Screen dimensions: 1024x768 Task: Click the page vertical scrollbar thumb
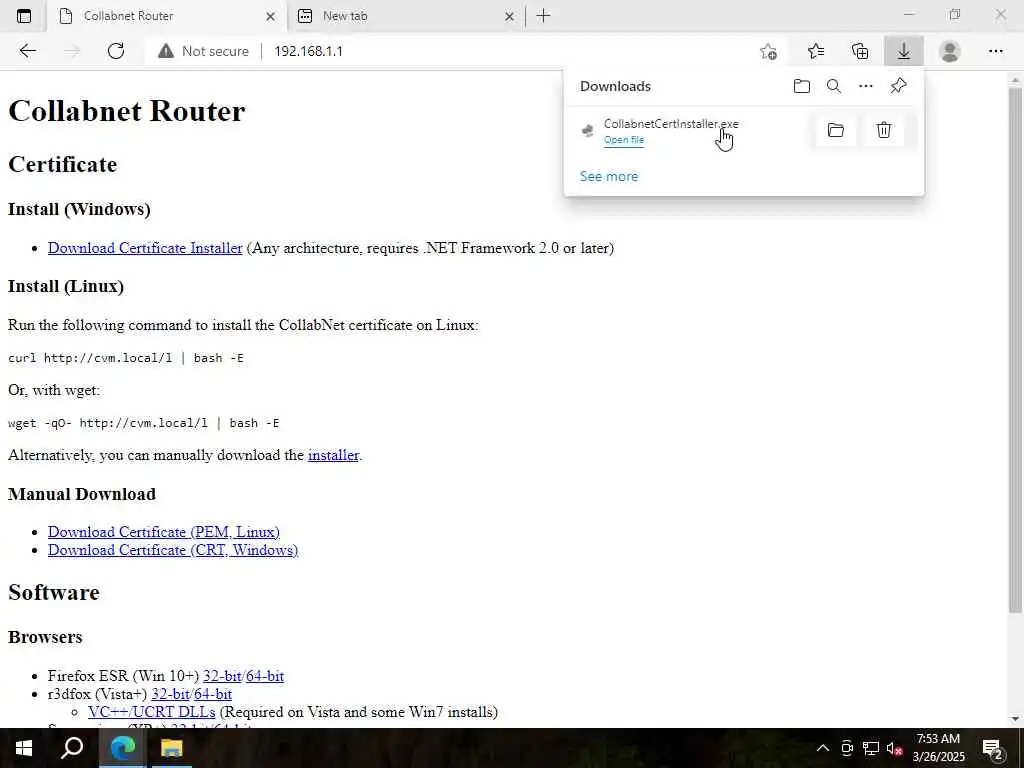pyautogui.click(x=1015, y=349)
